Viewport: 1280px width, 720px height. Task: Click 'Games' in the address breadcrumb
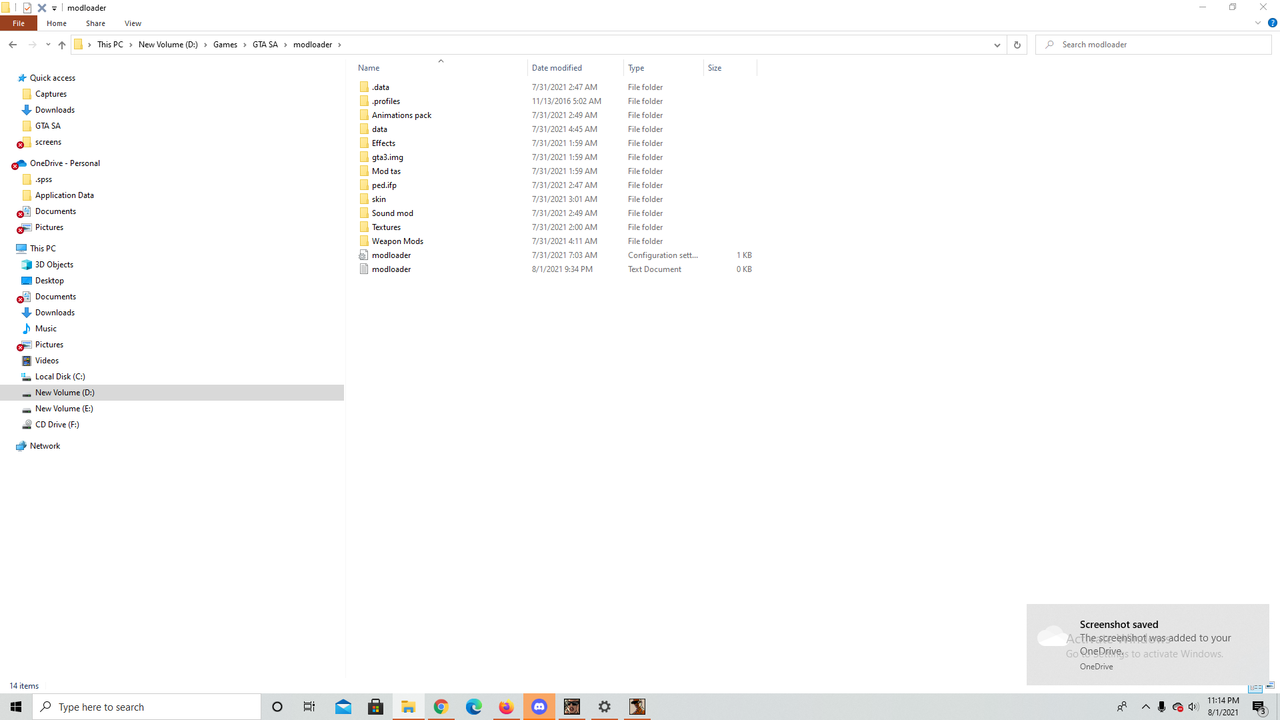point(225,45)
